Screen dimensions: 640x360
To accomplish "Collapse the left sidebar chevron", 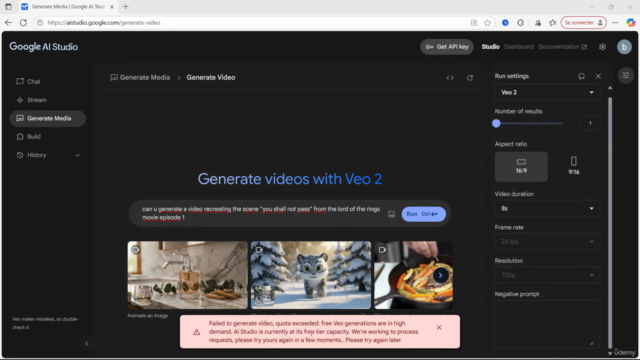I will [87, 344].
